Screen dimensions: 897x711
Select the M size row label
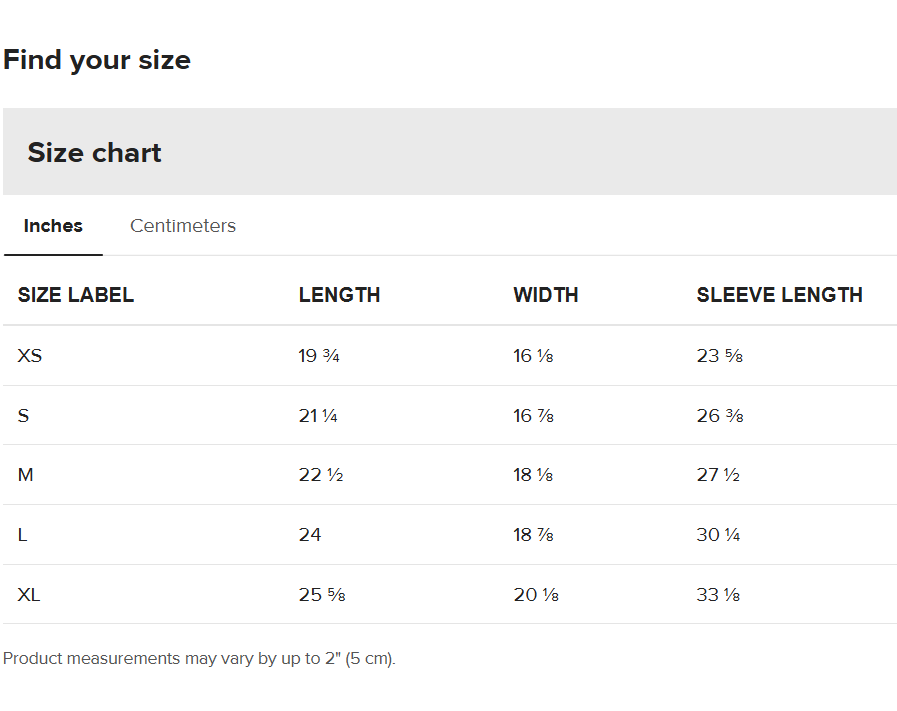(x=26, y=475)
